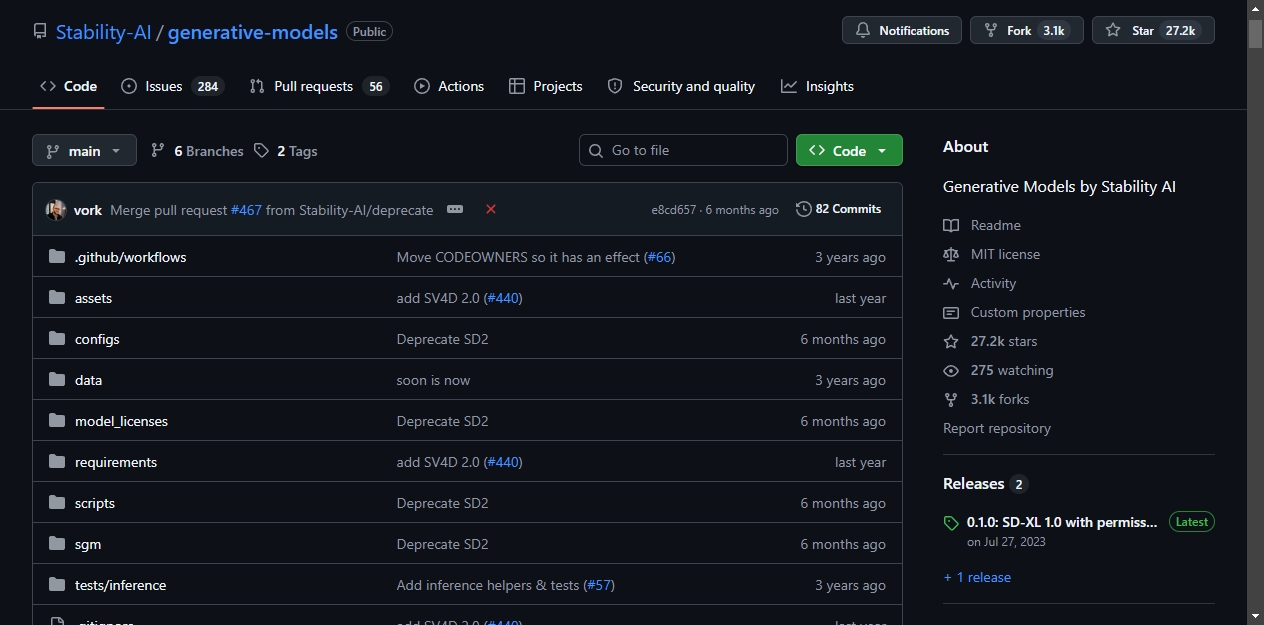Open the Projects tab

tap(546, 86)
